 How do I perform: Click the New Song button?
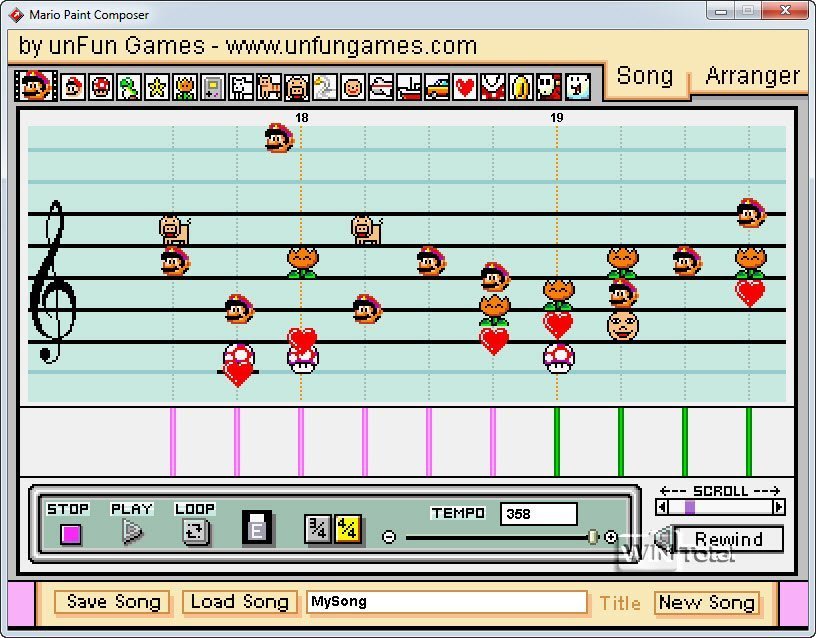[707, 603]
